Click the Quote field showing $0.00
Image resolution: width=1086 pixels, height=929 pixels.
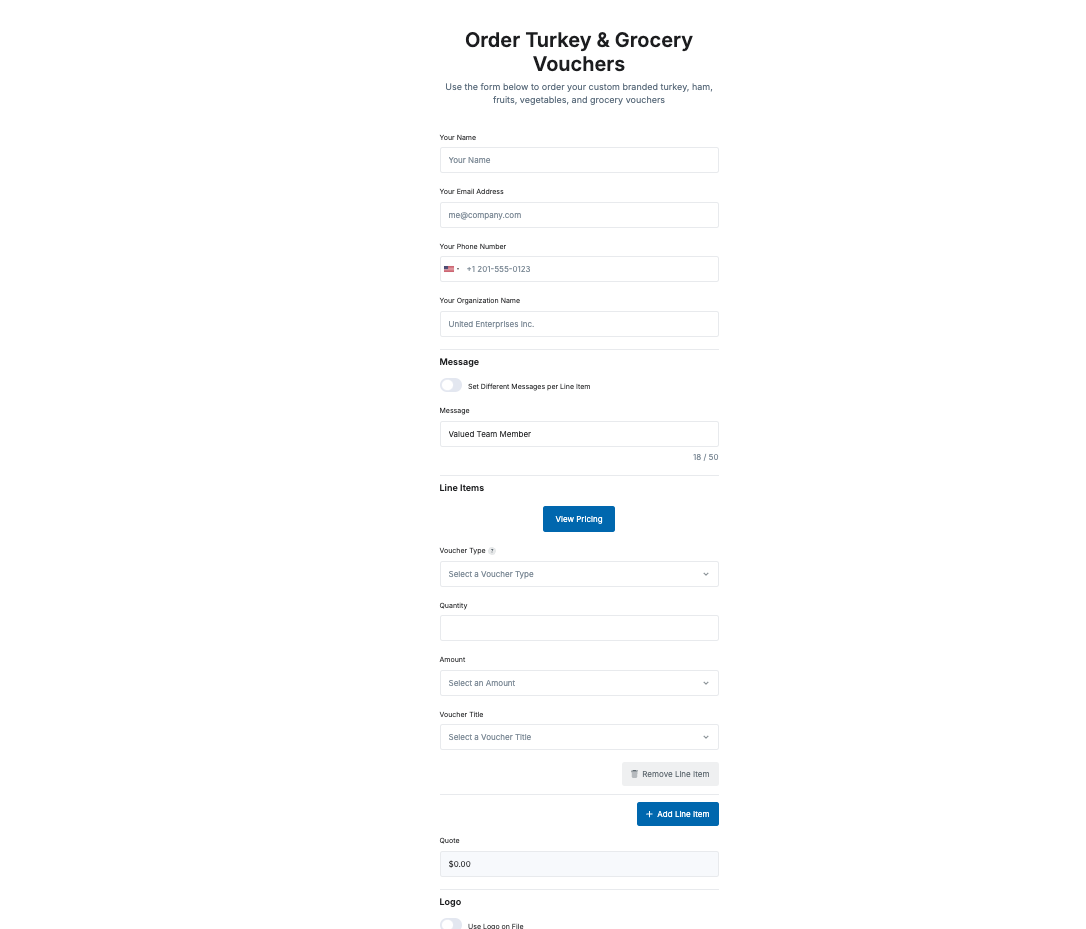tap(579, 864)
